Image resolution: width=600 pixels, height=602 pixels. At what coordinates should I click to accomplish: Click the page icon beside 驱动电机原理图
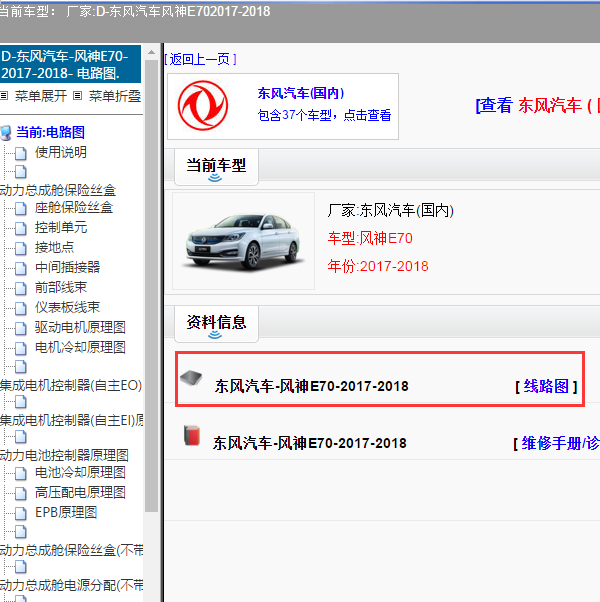click(21, 328)
